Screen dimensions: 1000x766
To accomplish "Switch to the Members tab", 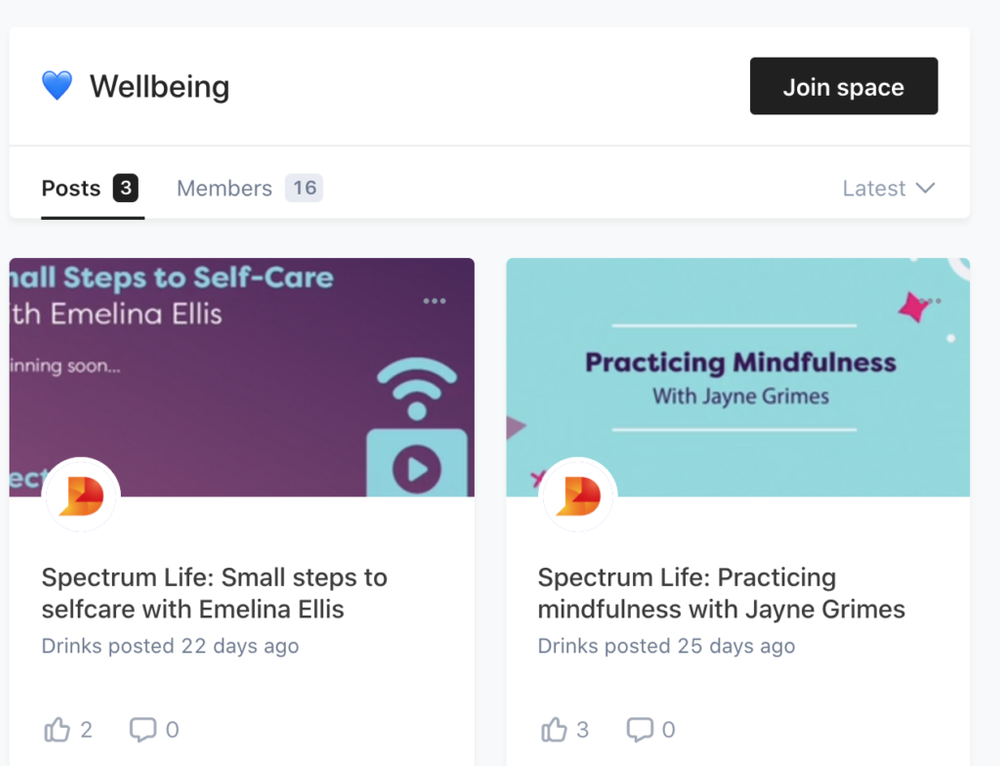I will coord(249,188).
